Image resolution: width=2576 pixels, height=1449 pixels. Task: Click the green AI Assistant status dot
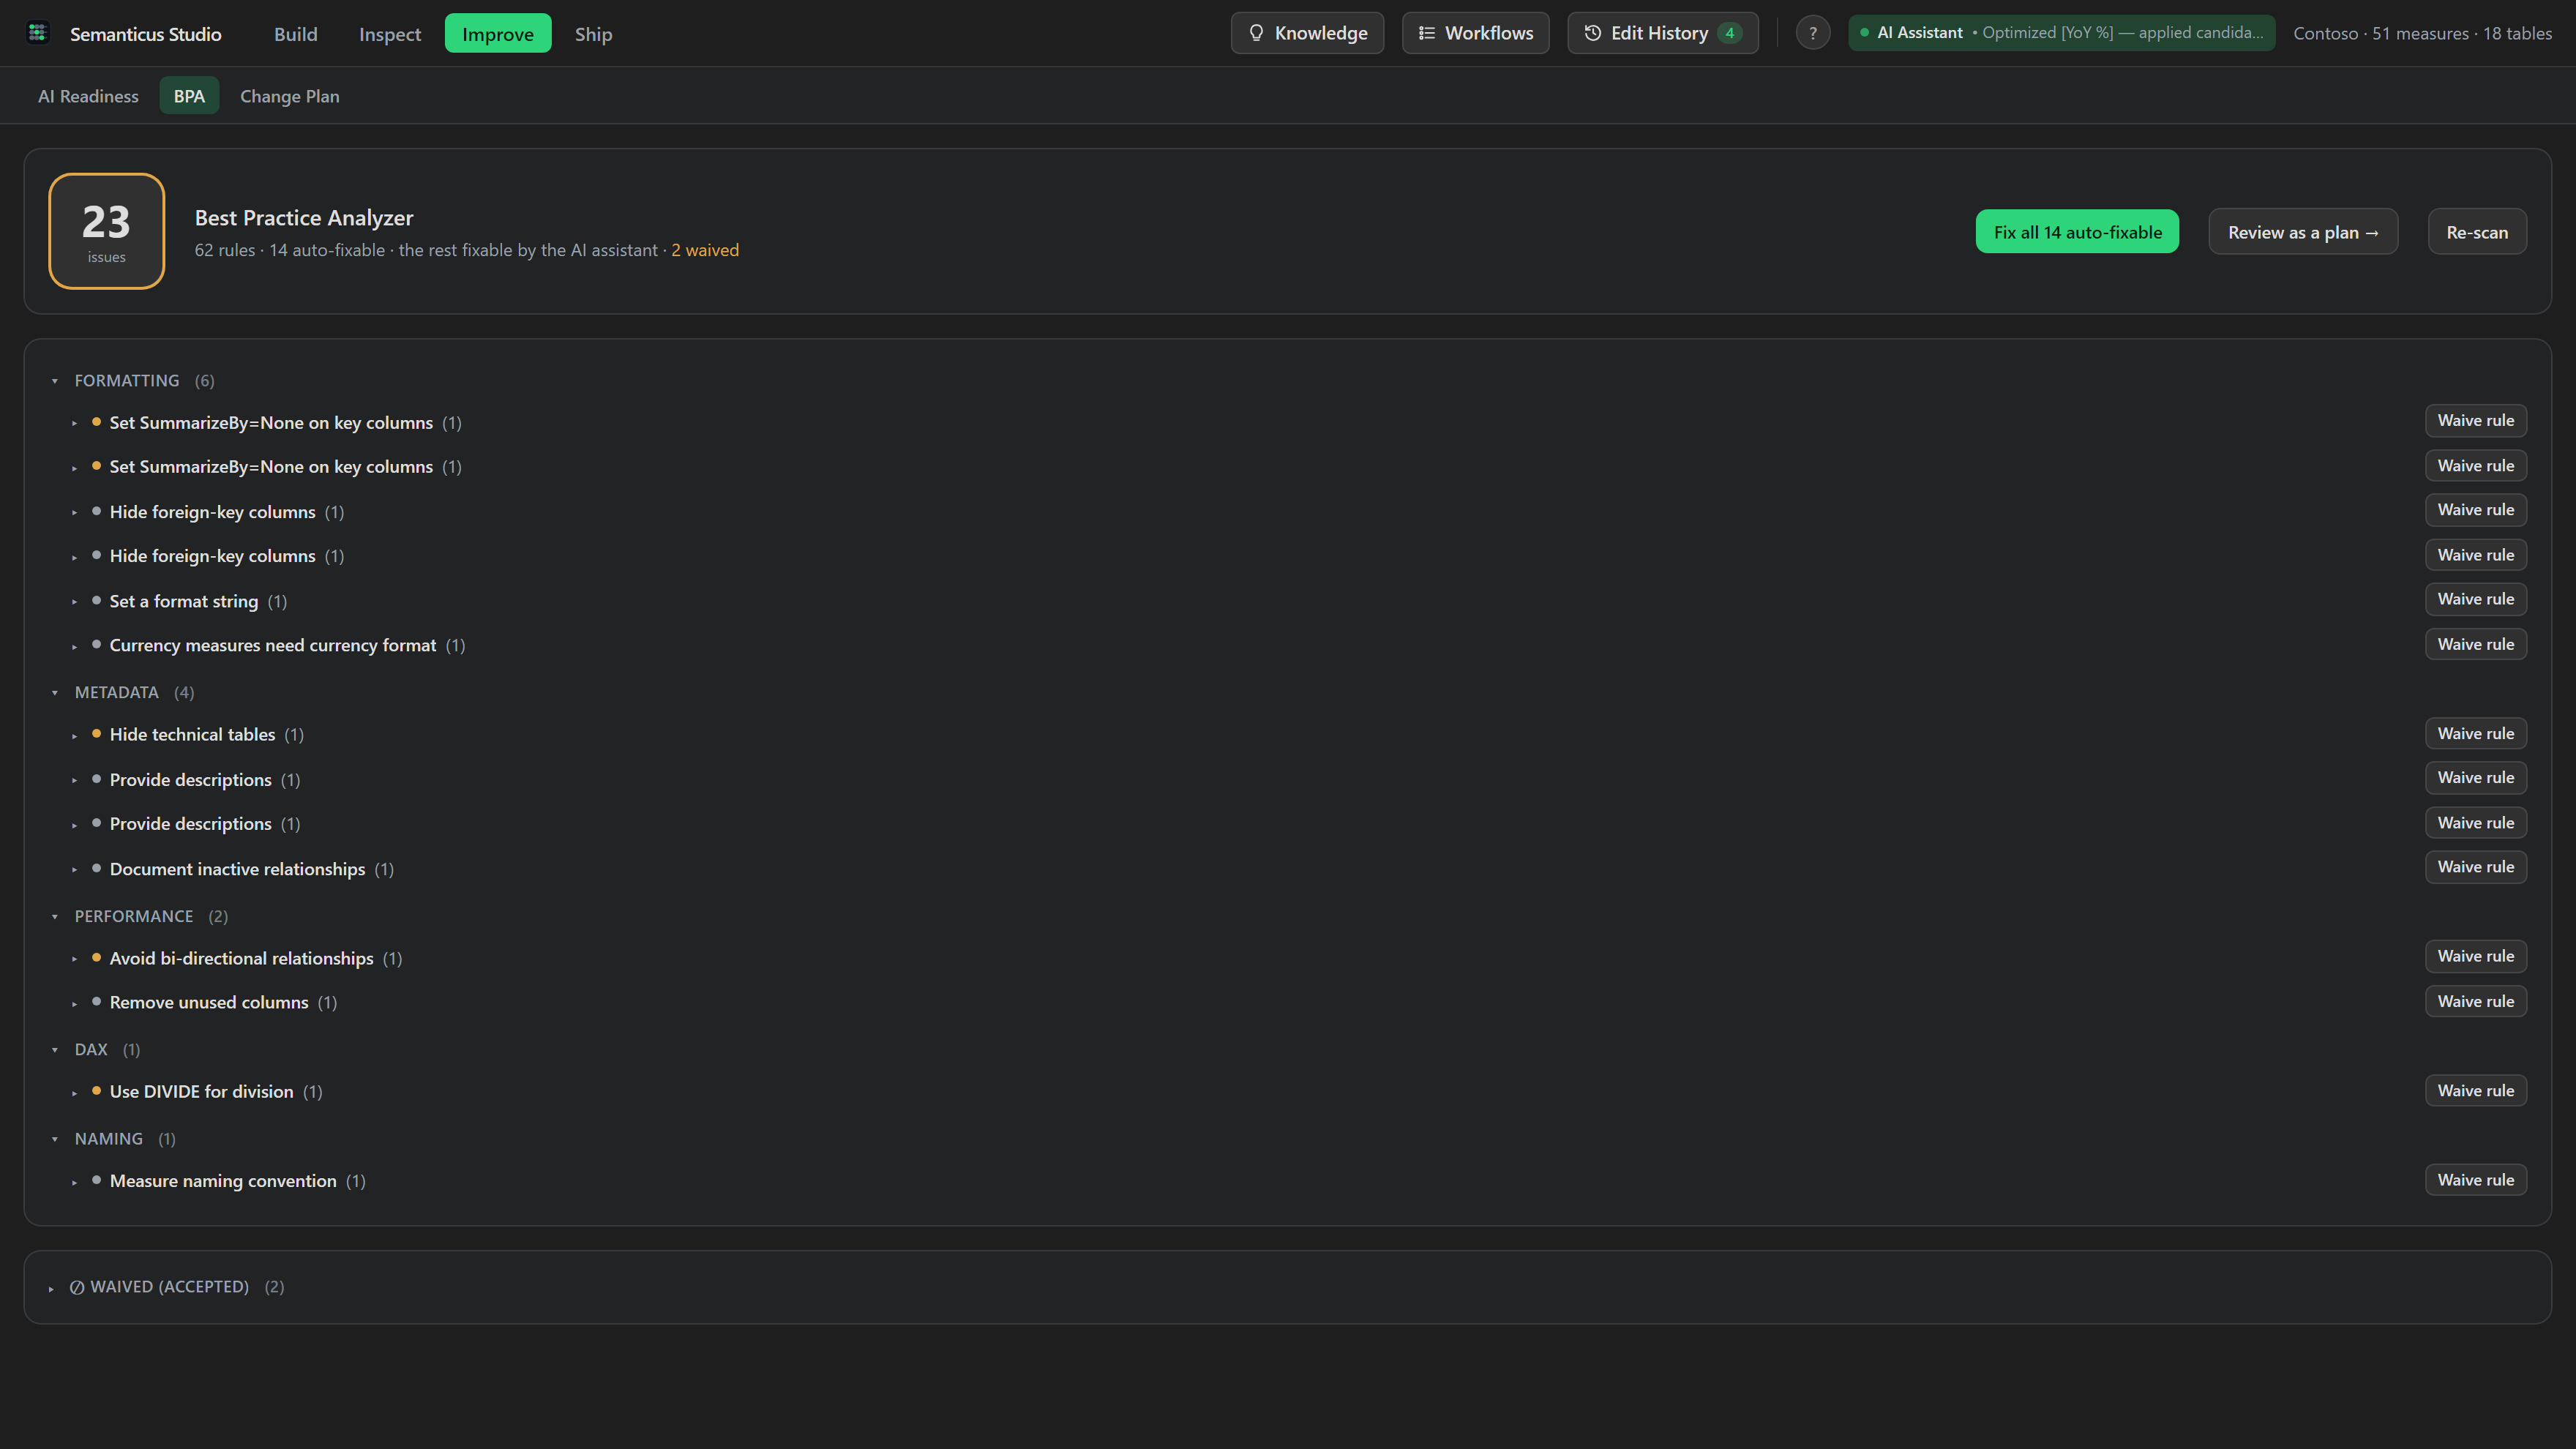point(1864,33)
